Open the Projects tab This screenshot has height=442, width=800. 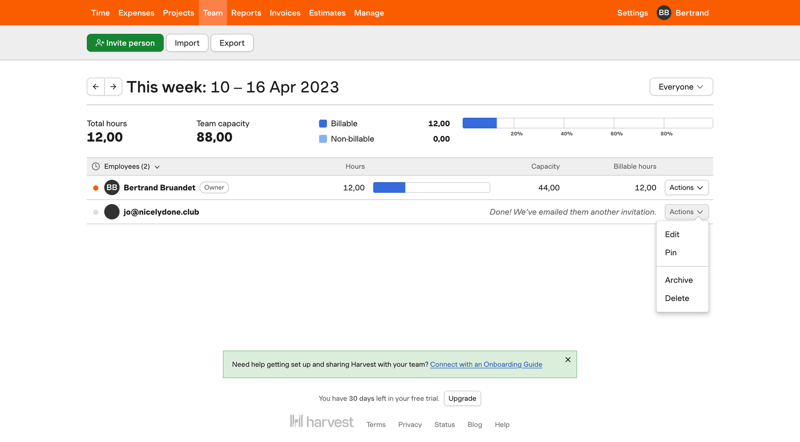178,13
